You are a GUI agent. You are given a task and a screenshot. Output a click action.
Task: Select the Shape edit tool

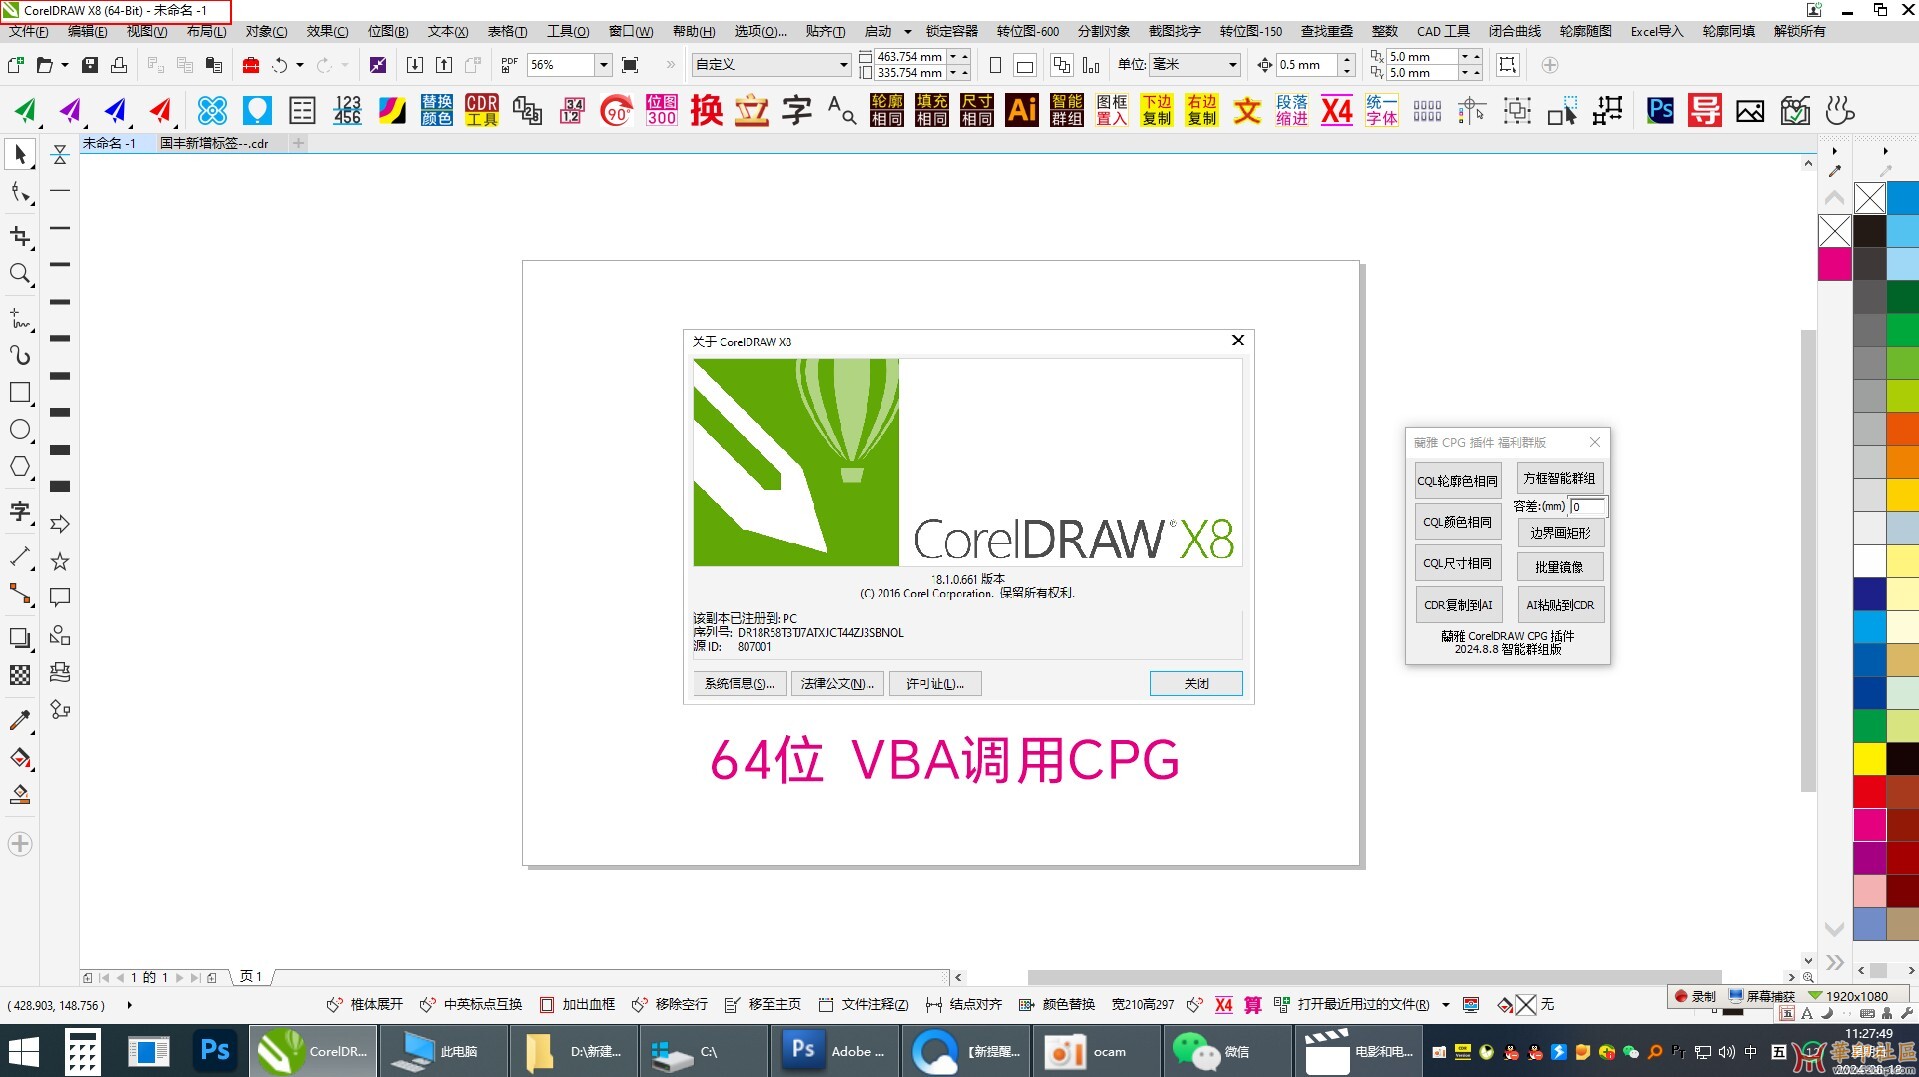coord(20,192)
